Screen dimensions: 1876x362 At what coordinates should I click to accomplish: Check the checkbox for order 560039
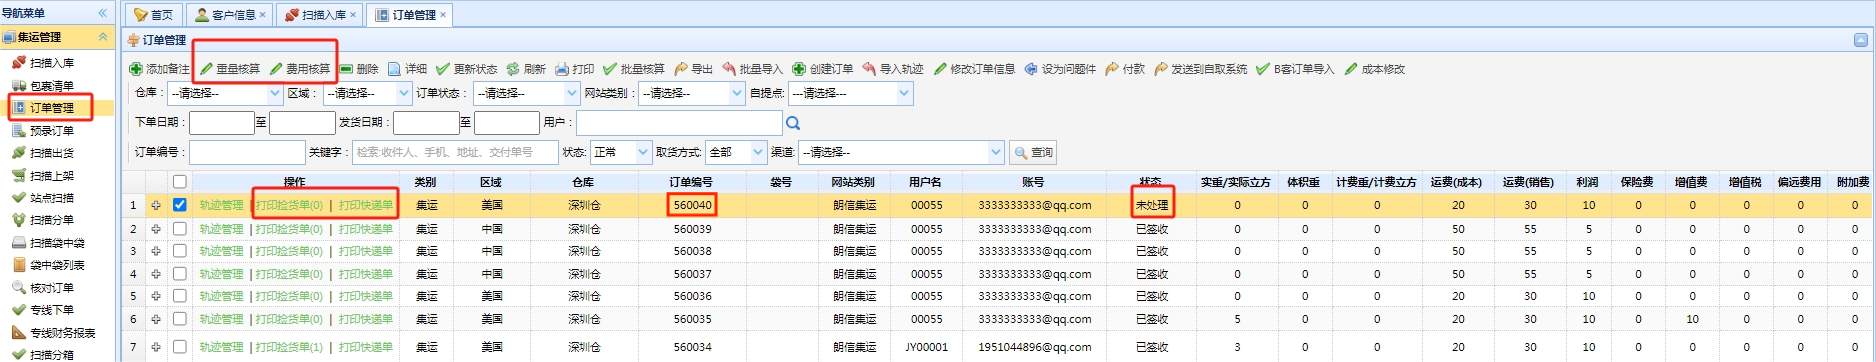pos(179,228)
